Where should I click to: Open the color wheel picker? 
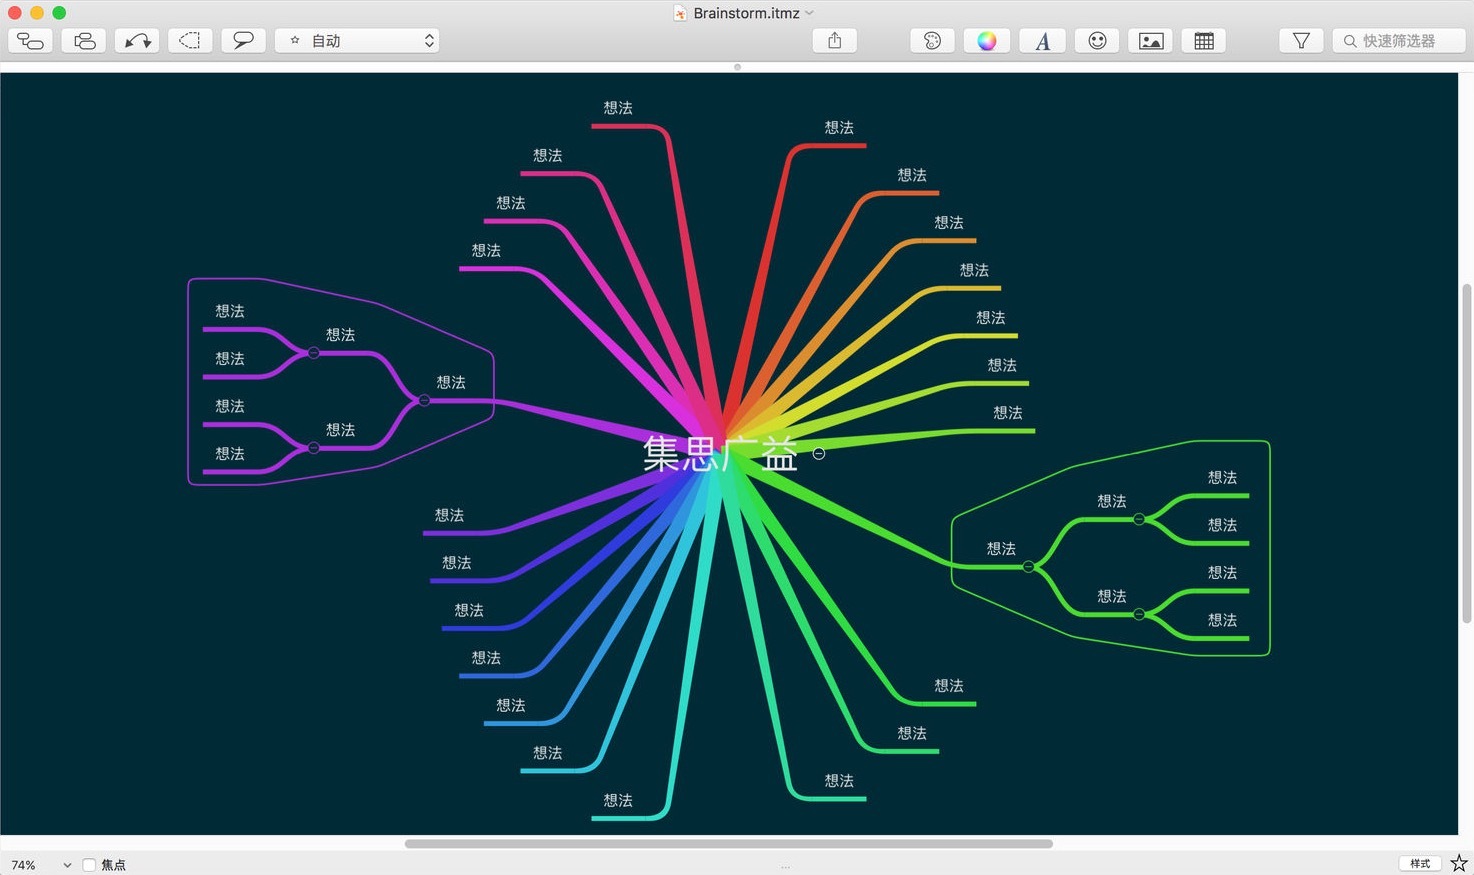[x=987, y=41]
